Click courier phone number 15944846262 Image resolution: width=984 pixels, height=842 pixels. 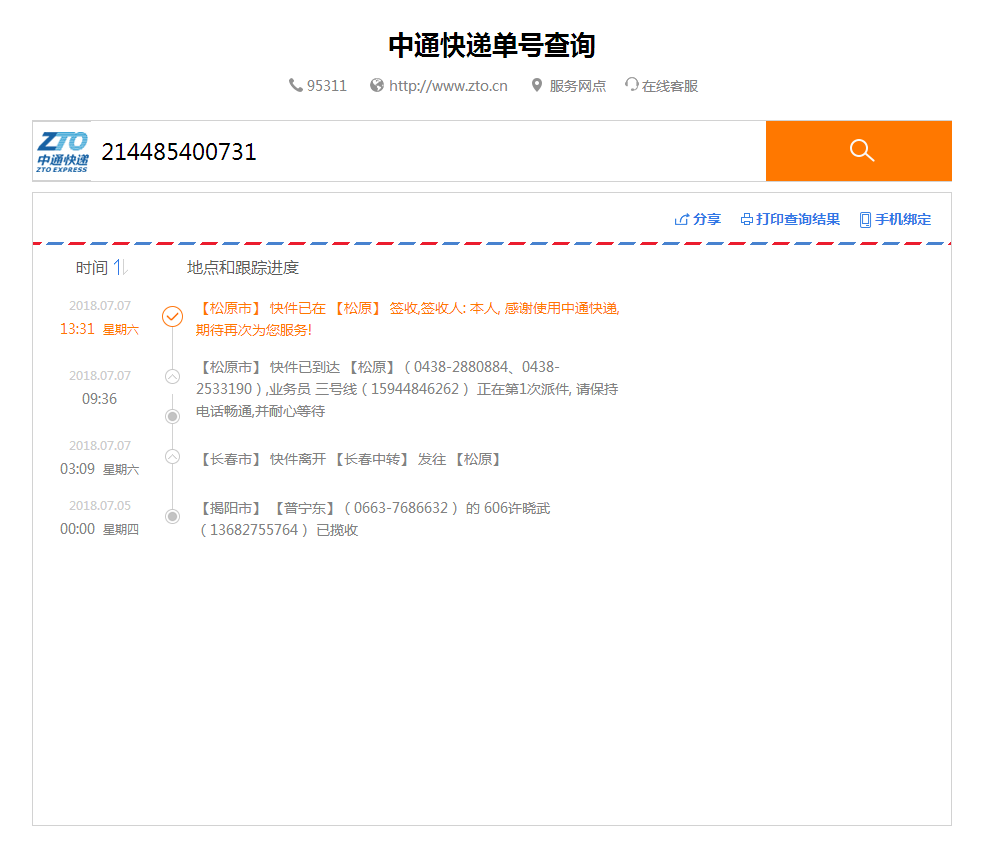pyautogui.click(x=415, y=389)
